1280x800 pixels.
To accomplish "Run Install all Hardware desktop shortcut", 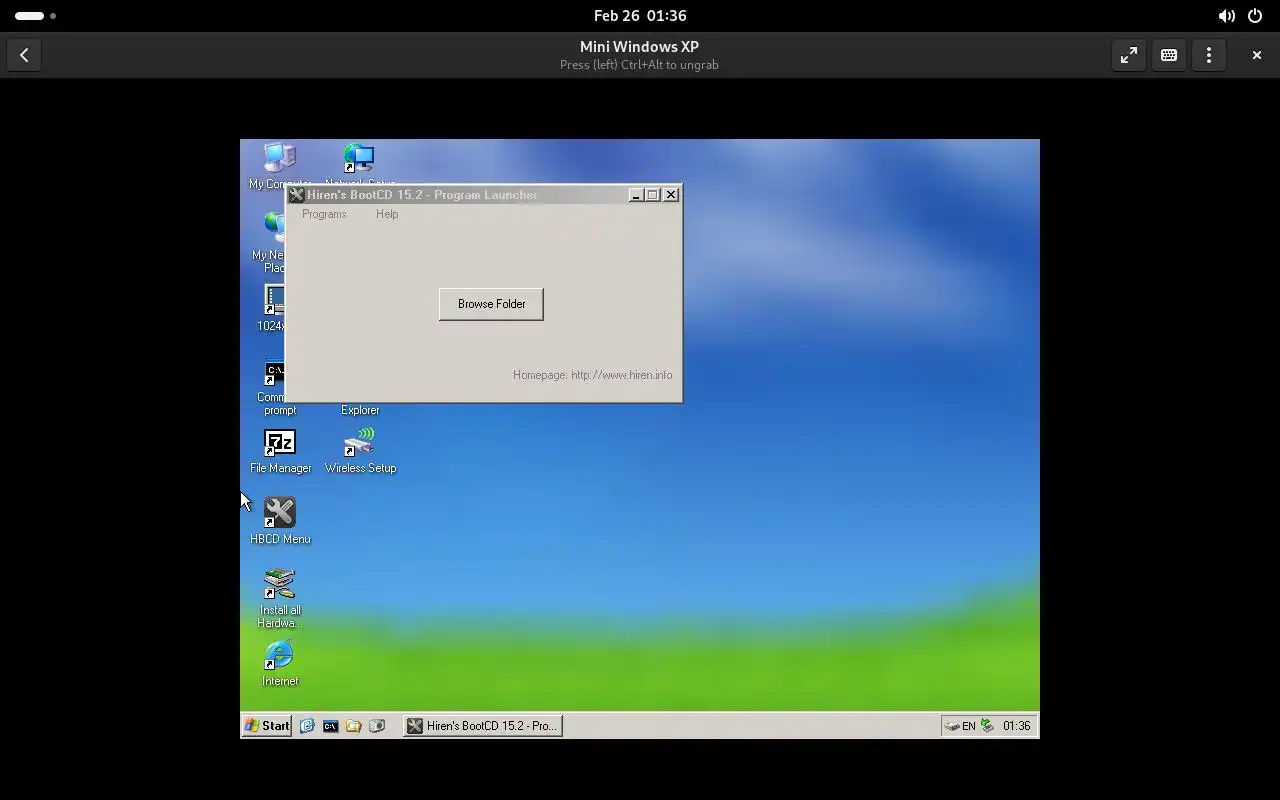I will point(280,598).
